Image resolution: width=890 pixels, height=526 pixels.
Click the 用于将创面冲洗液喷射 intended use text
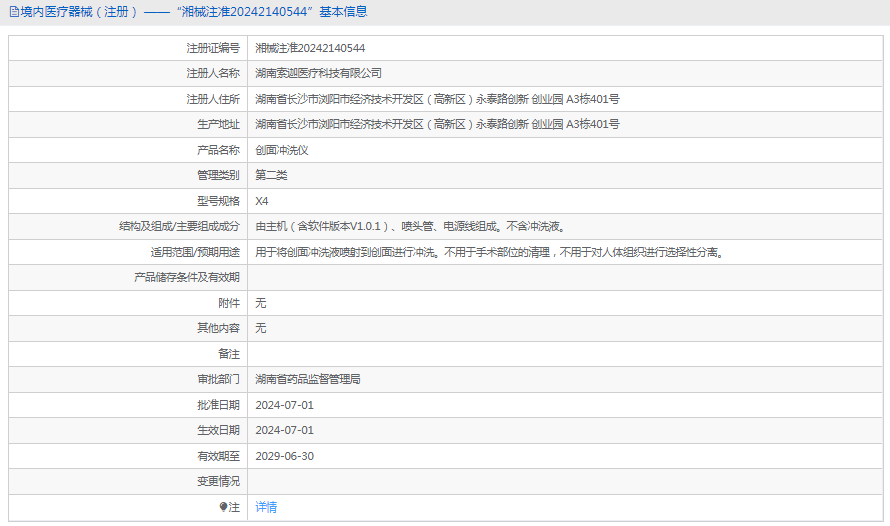point(491,253)
